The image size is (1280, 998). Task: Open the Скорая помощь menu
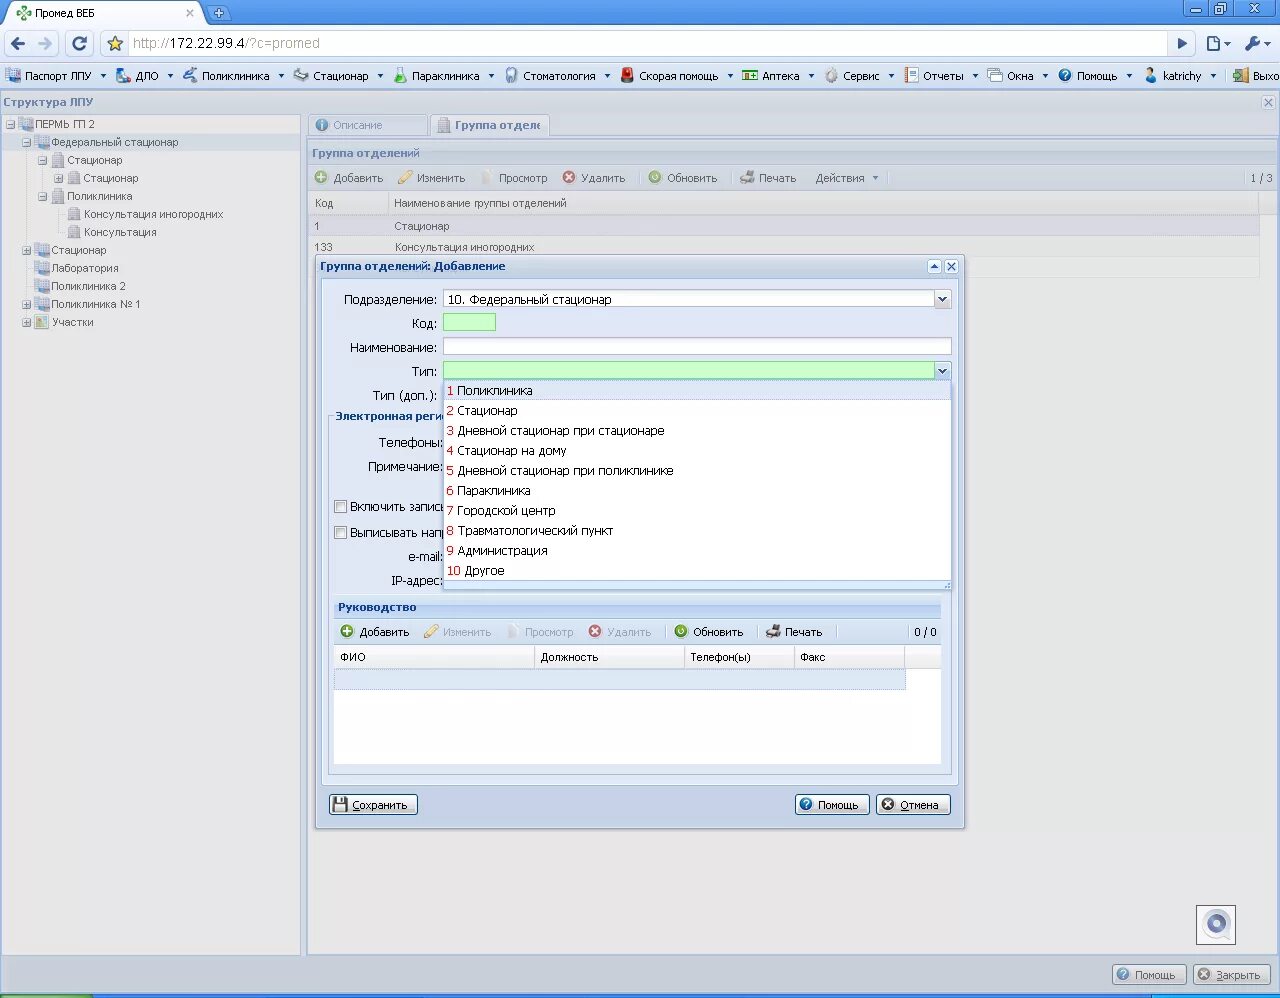point(677,76)
